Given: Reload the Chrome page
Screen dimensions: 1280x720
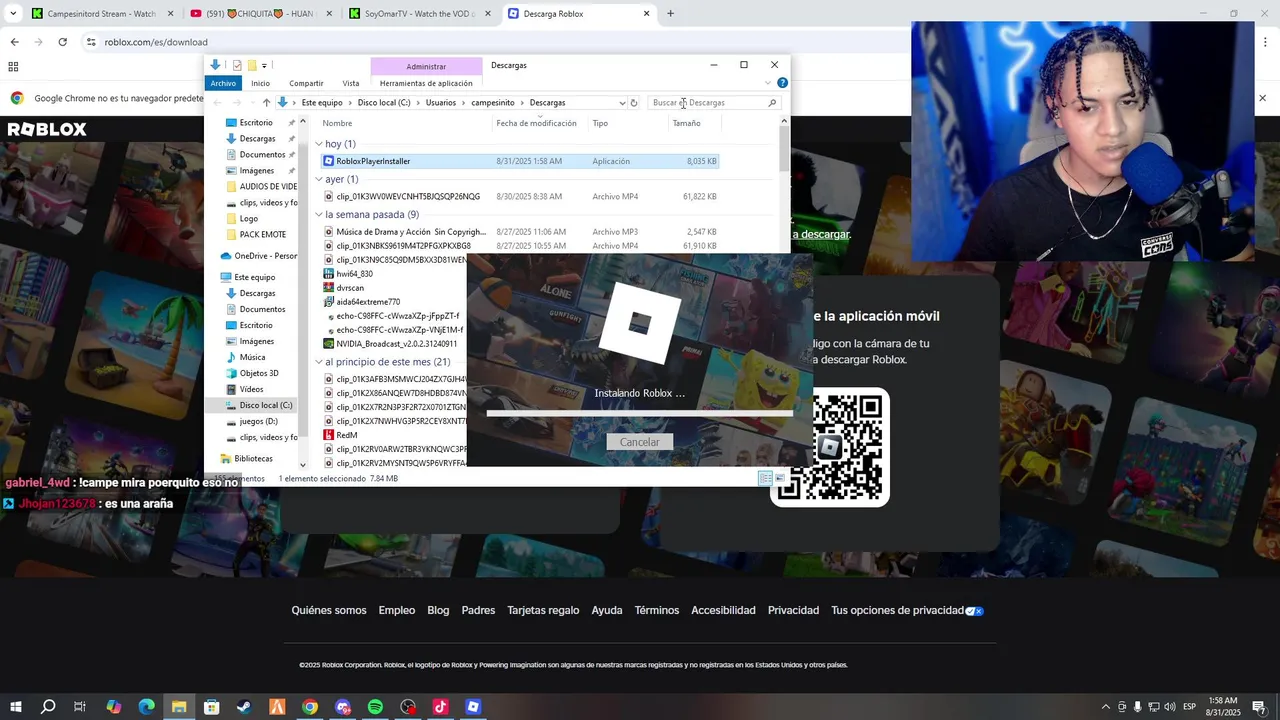Looking at the screenshot, I should (62, 42).
